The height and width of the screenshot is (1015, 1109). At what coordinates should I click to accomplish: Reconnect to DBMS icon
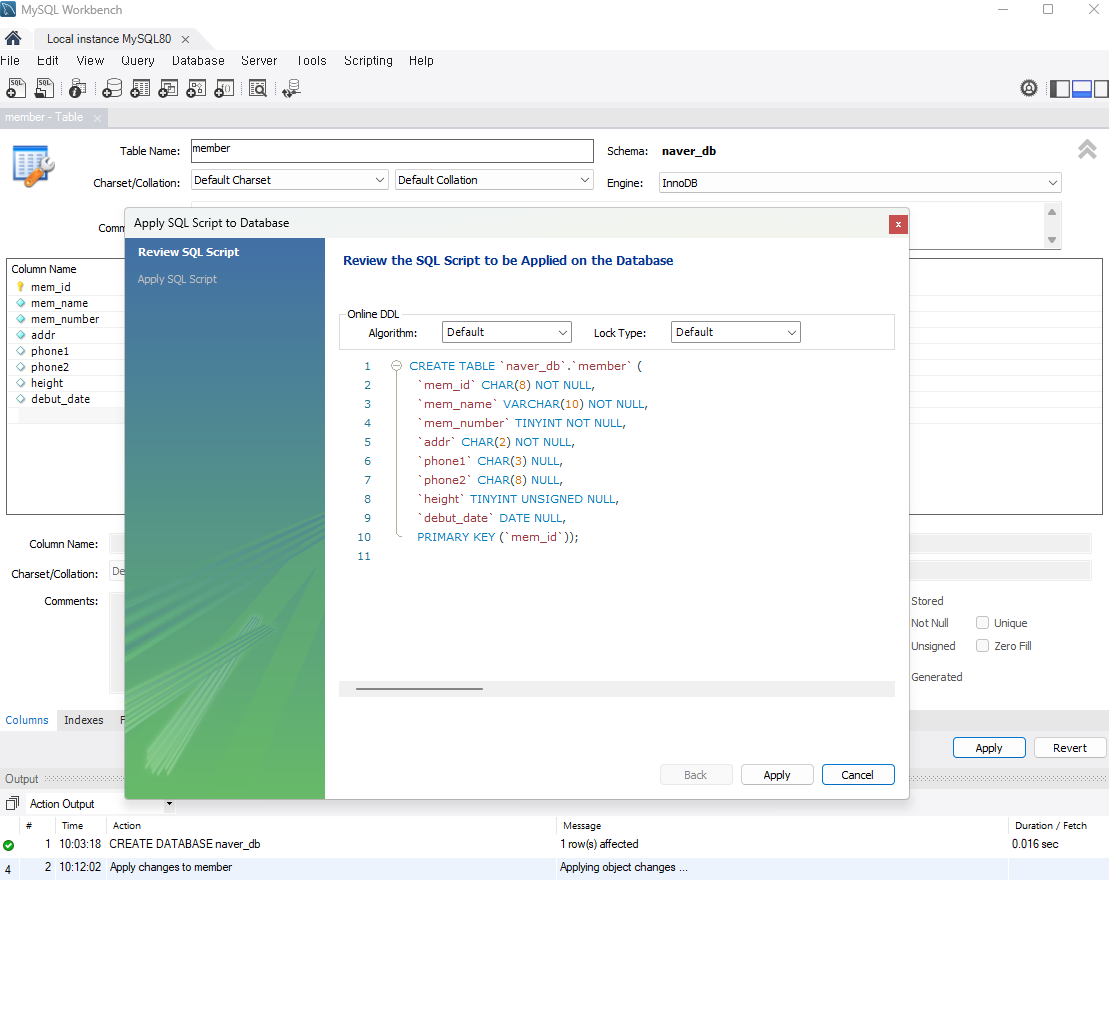pyautogui.click(x=291, y=88)
